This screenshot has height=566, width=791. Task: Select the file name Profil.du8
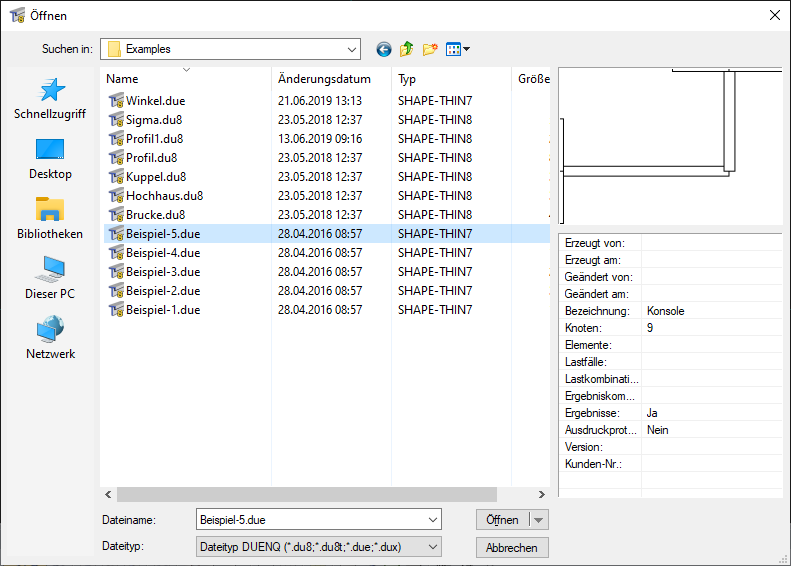(x=151, y=158)
